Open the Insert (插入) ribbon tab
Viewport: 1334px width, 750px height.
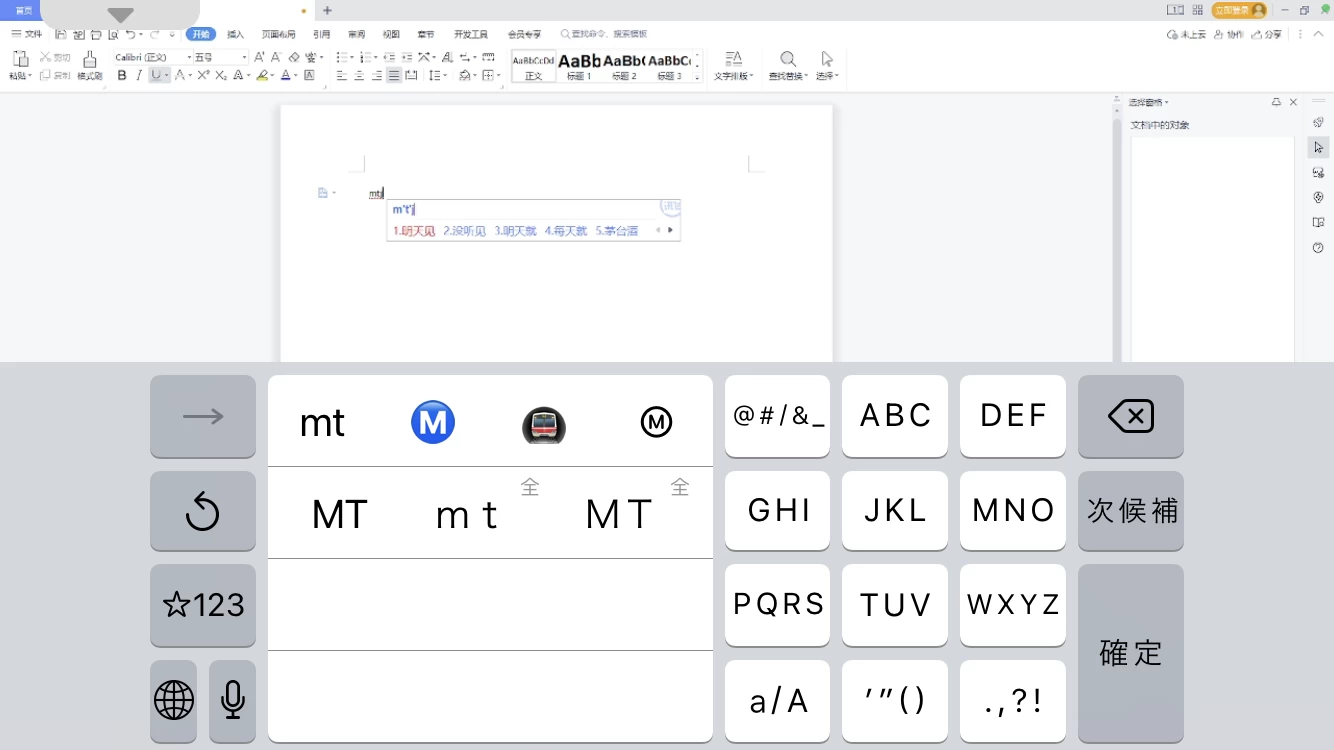click(x=236, y=34)
